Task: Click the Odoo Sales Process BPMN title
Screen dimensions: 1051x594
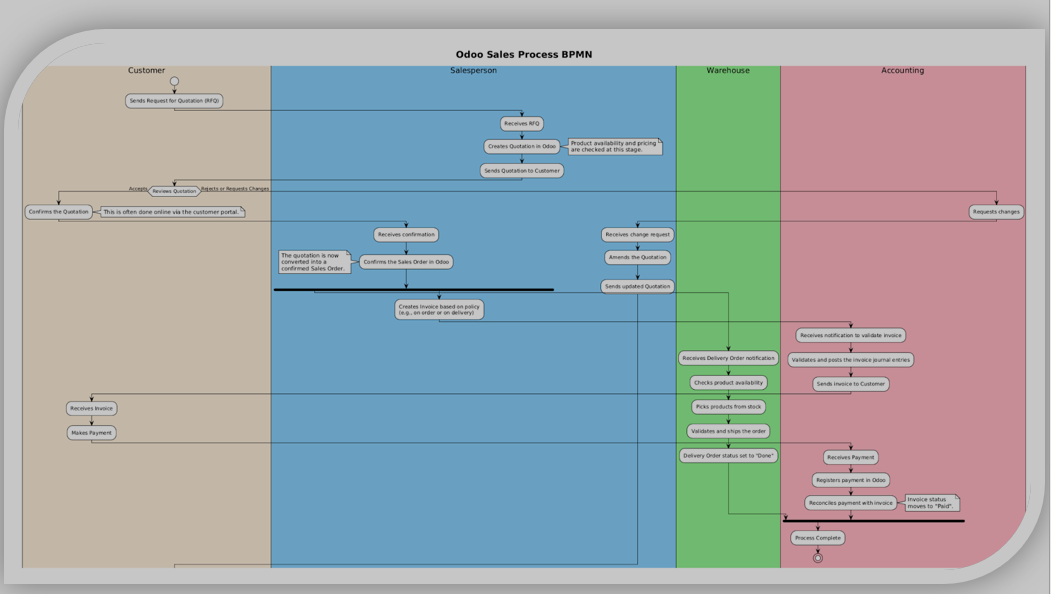Action: (524, 53)
